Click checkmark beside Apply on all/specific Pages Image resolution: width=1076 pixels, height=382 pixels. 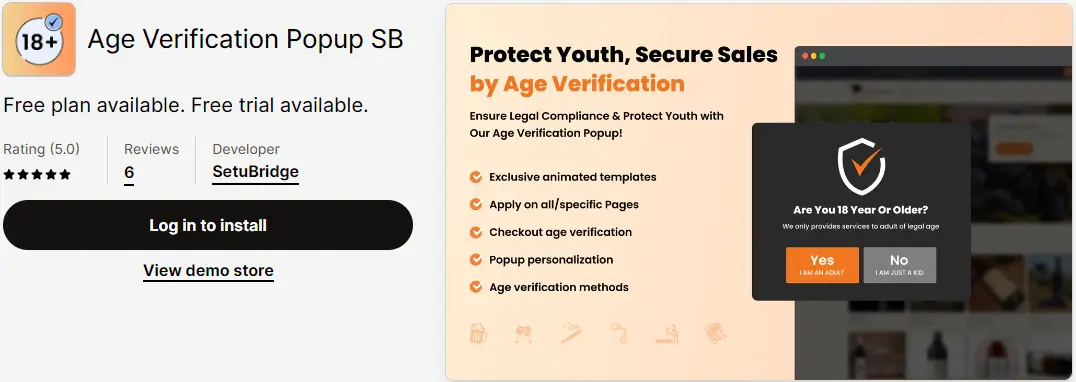[x=476, y=204]
